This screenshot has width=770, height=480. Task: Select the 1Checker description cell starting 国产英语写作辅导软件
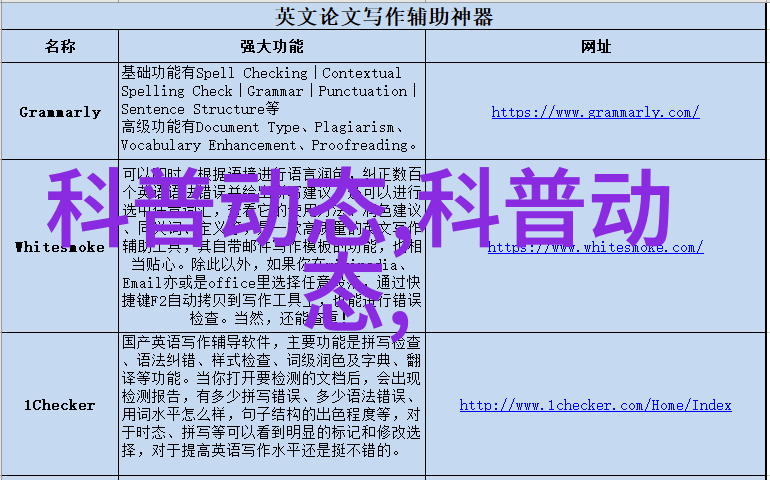[x=272, y=404]
